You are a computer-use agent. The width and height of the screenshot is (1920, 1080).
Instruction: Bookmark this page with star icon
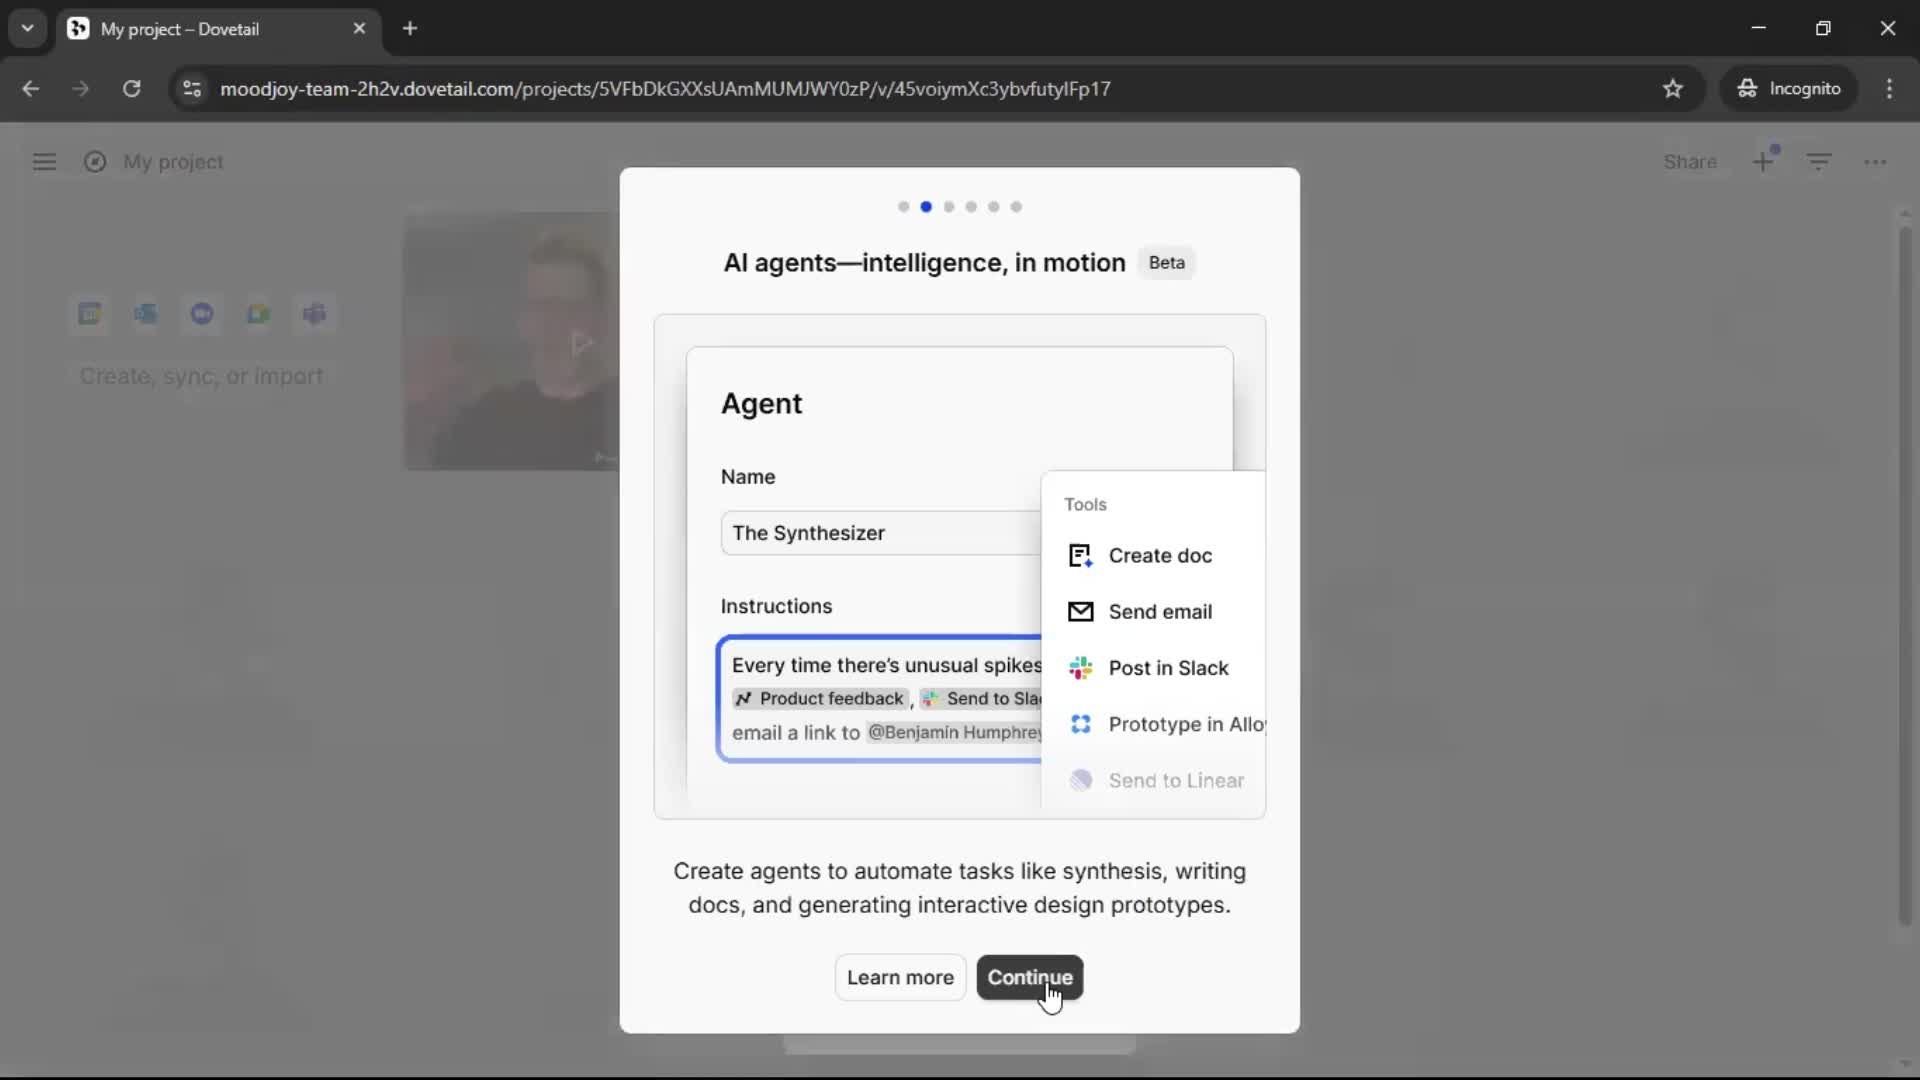pyautogui.click(x=1673, y=89)
